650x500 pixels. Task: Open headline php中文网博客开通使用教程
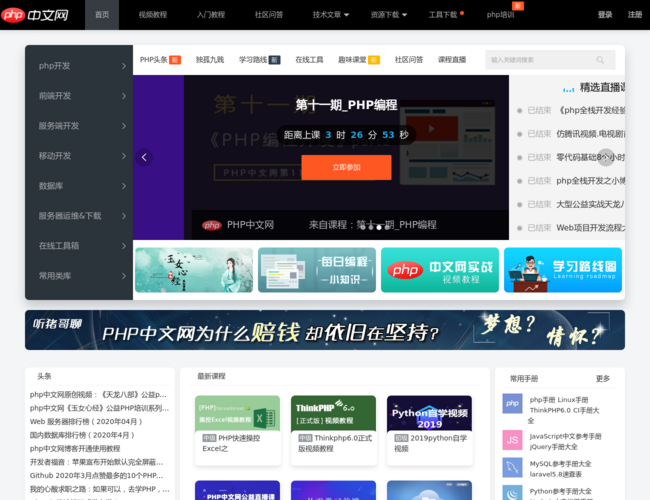click(x=75, y=449)
